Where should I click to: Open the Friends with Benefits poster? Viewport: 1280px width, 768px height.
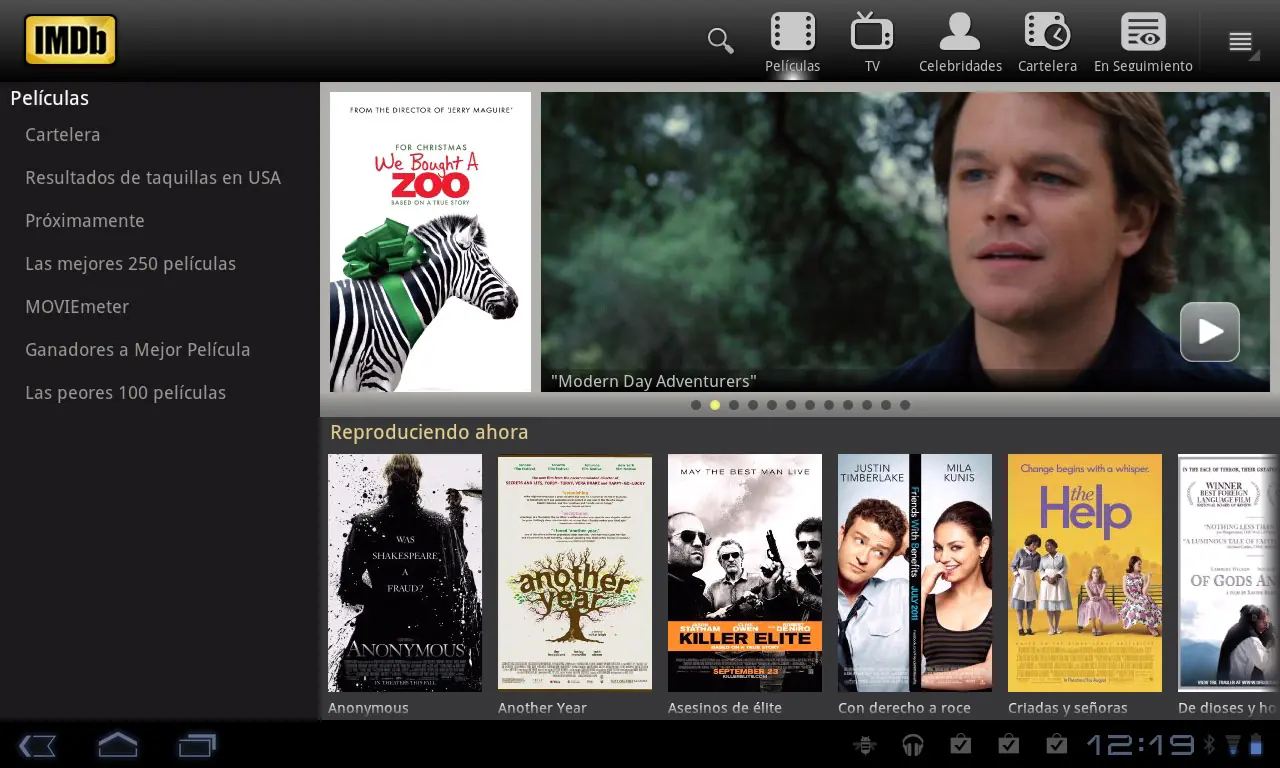tap(915, 573)
